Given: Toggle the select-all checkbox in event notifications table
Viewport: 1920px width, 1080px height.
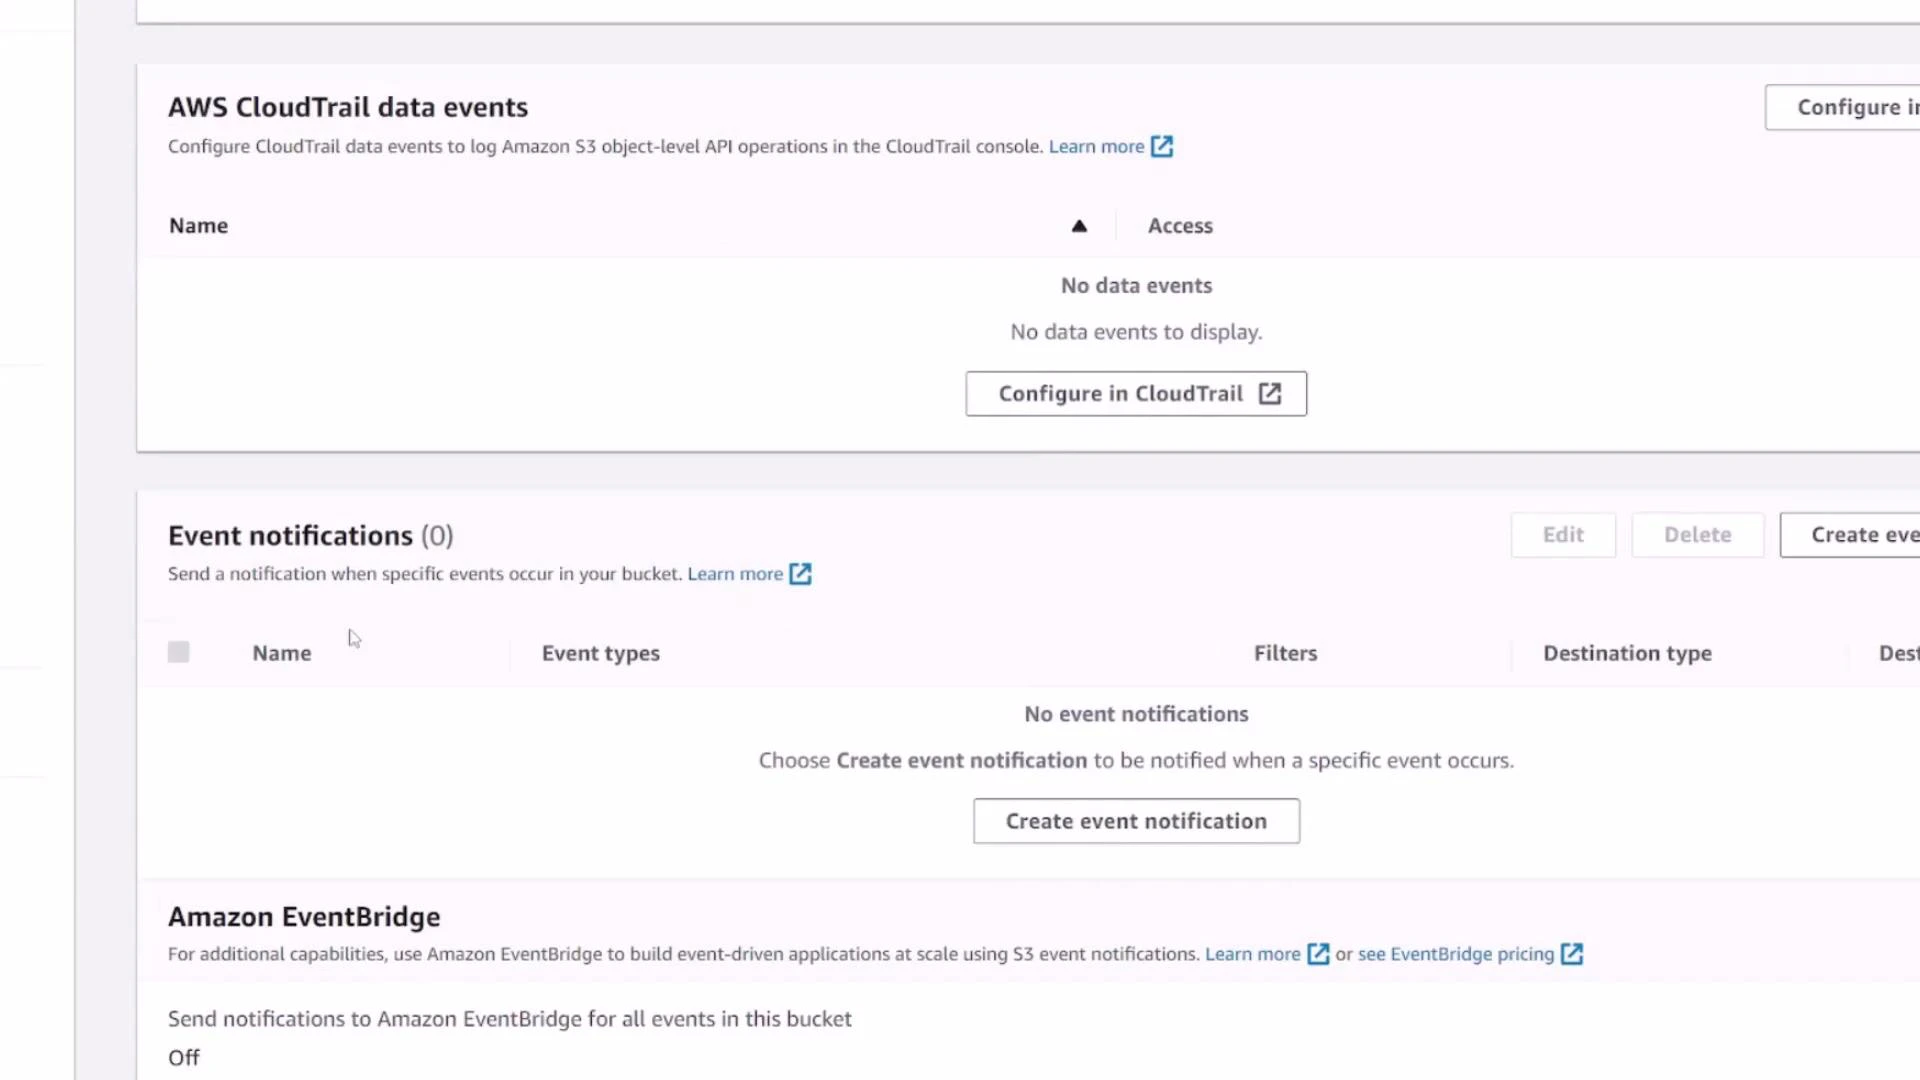Looking at the screenshot, I should coord(178,651).
